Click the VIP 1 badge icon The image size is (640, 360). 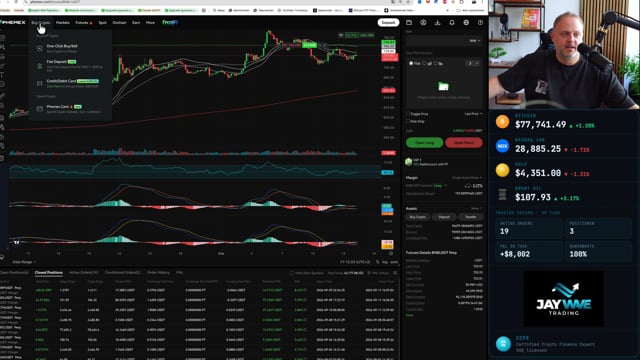[x=409, y=162]
